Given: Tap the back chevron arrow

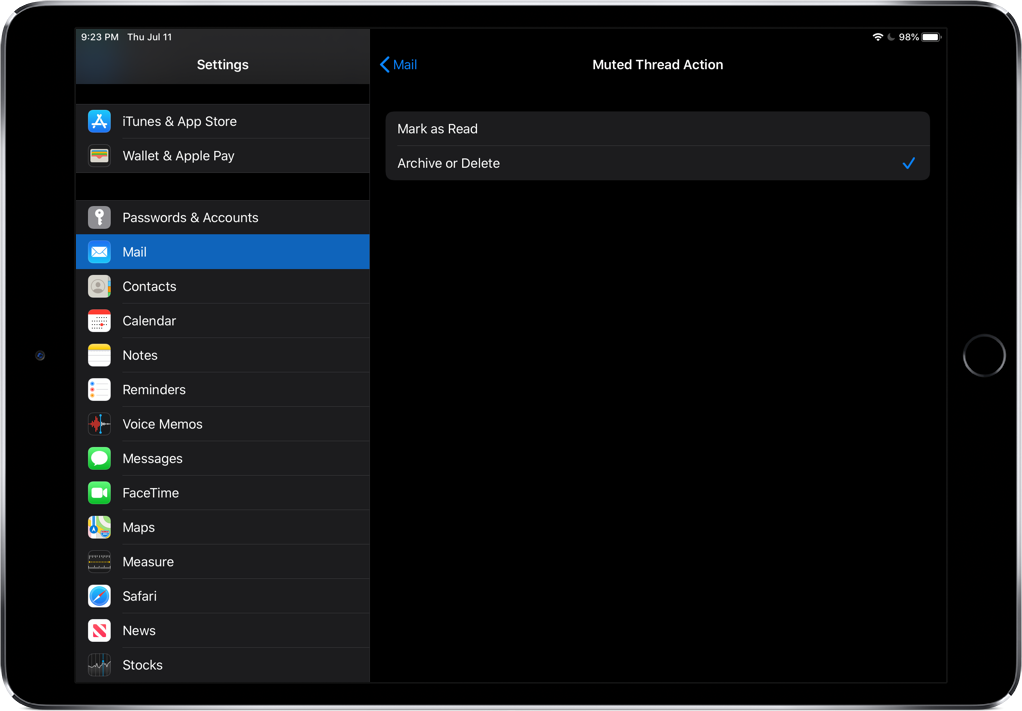Looking at the screenshot, I should pos(385,65).
